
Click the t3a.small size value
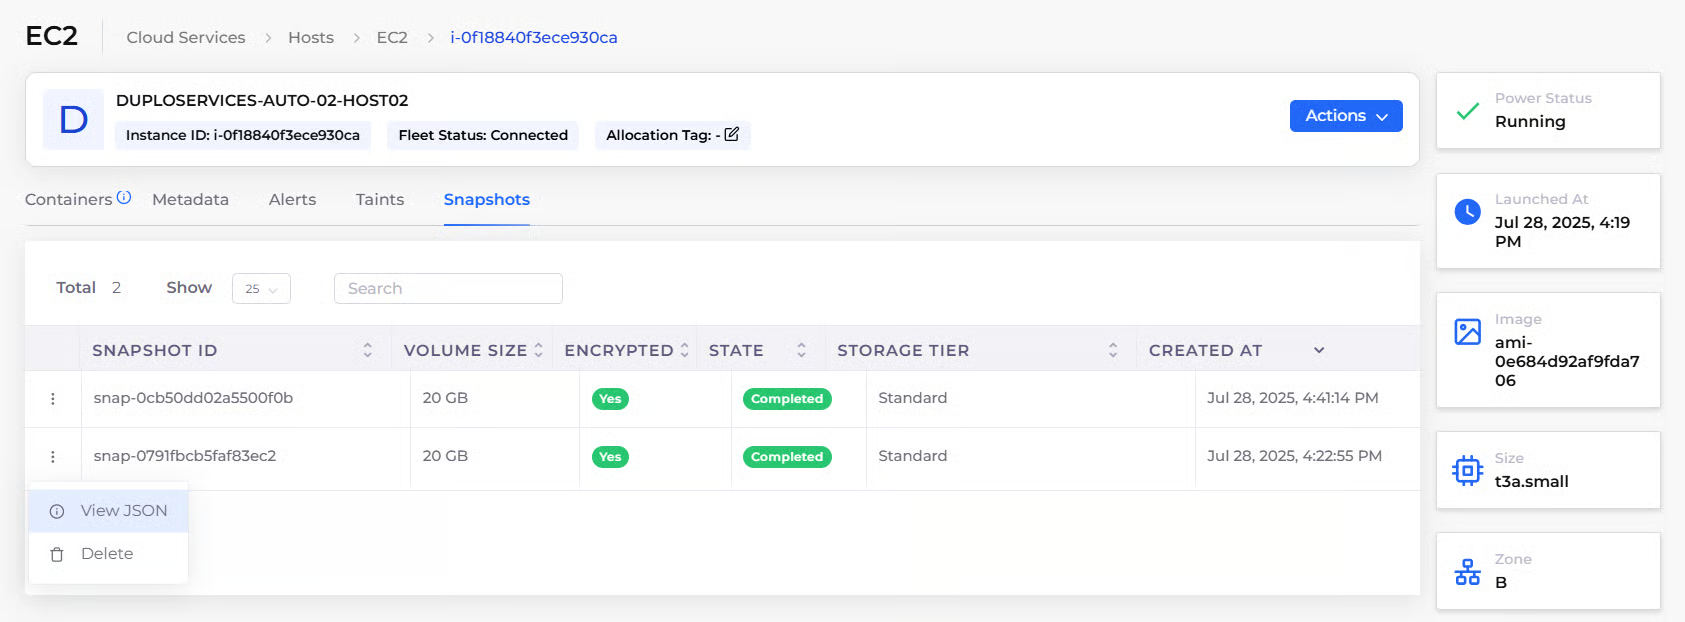coord(1532,482)
